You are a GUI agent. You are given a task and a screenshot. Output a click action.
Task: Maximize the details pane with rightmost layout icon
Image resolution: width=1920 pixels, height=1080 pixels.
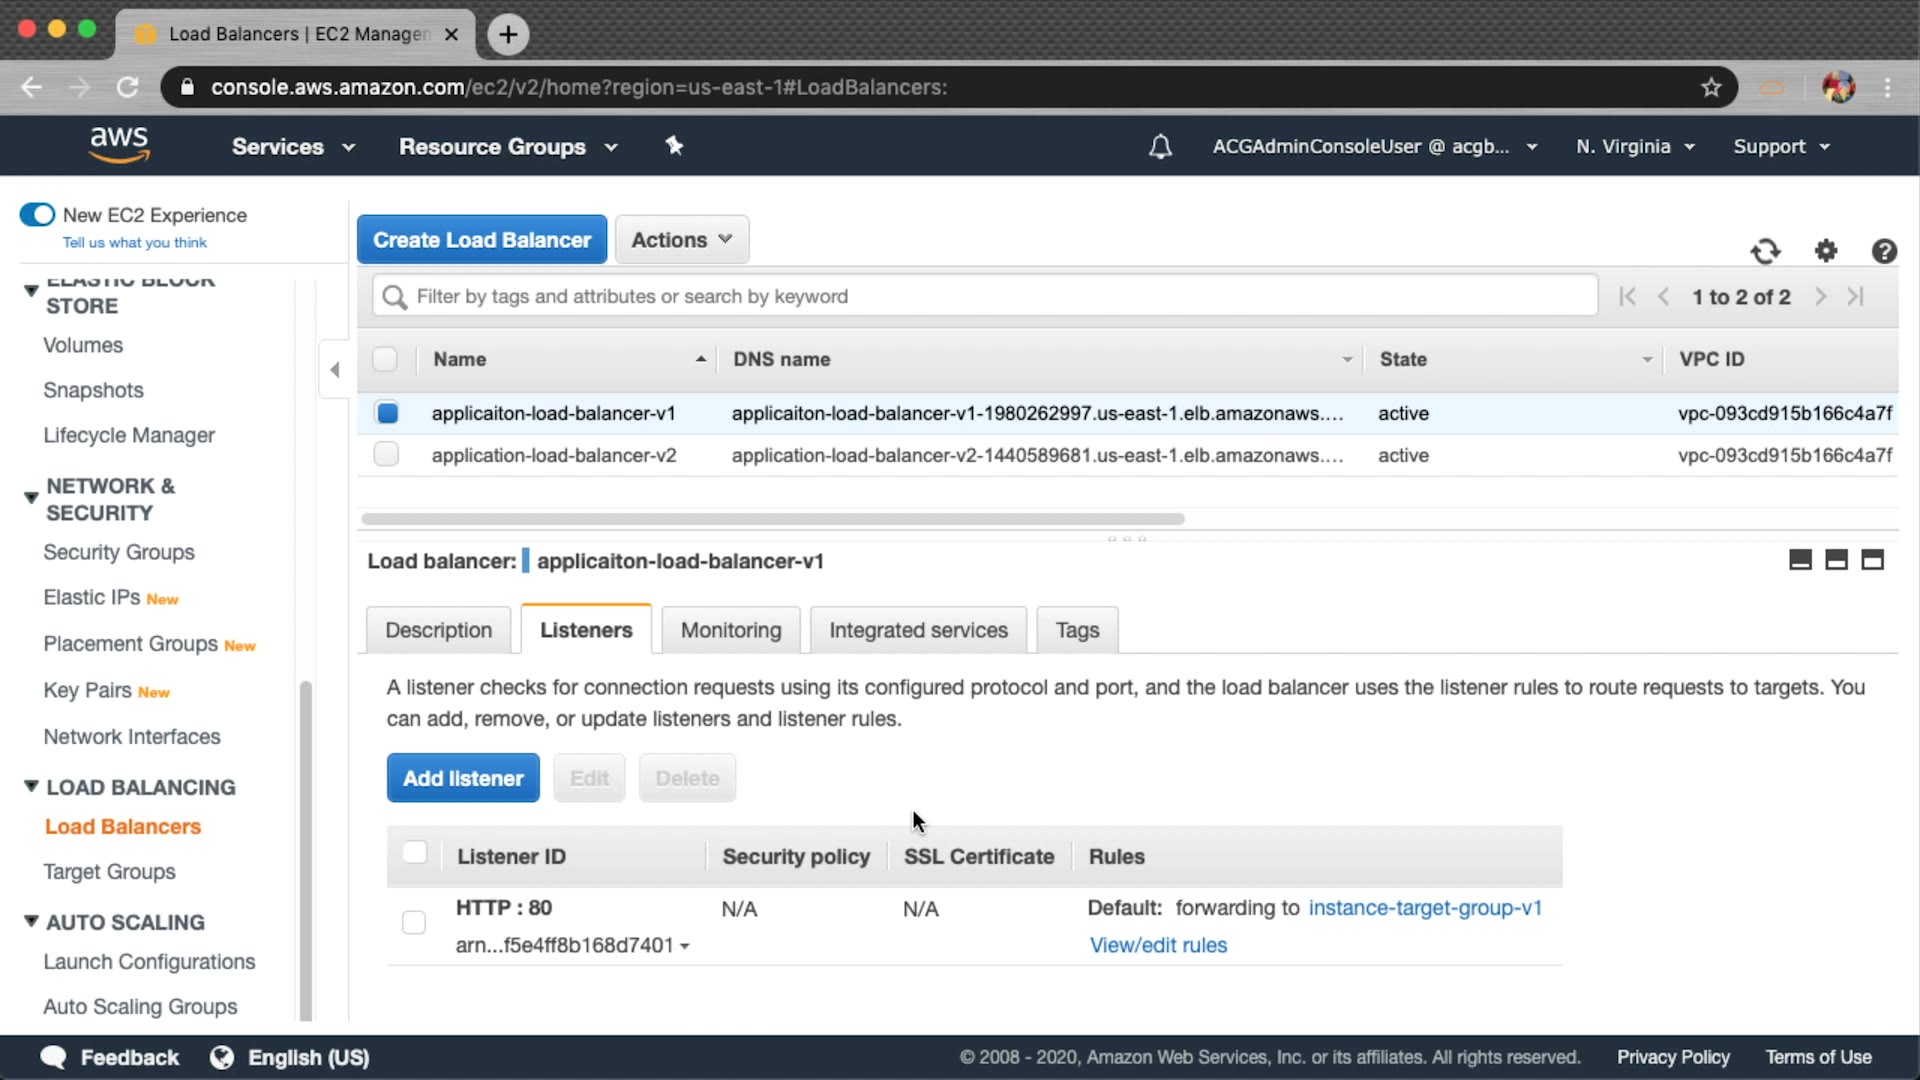pos(1872,560)
